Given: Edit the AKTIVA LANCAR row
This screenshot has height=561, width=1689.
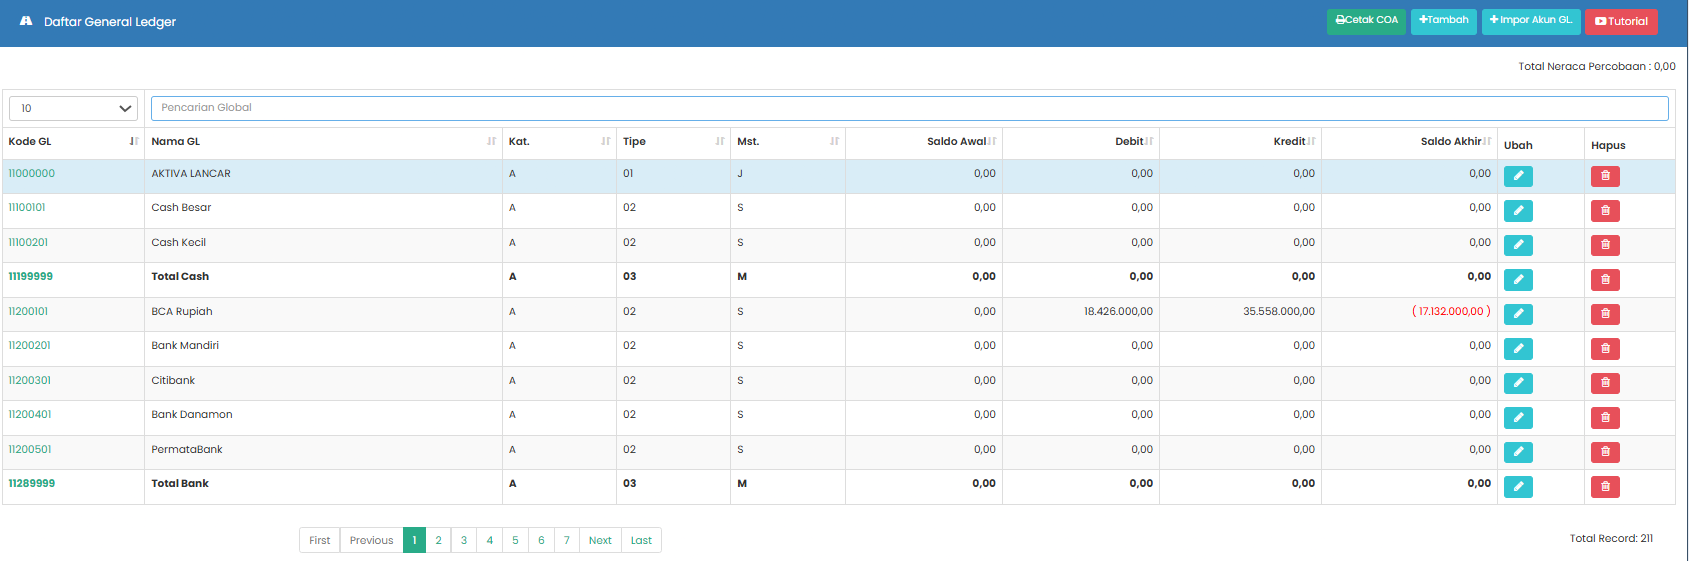Looking at the screenshot, I should click(1518, 176).
